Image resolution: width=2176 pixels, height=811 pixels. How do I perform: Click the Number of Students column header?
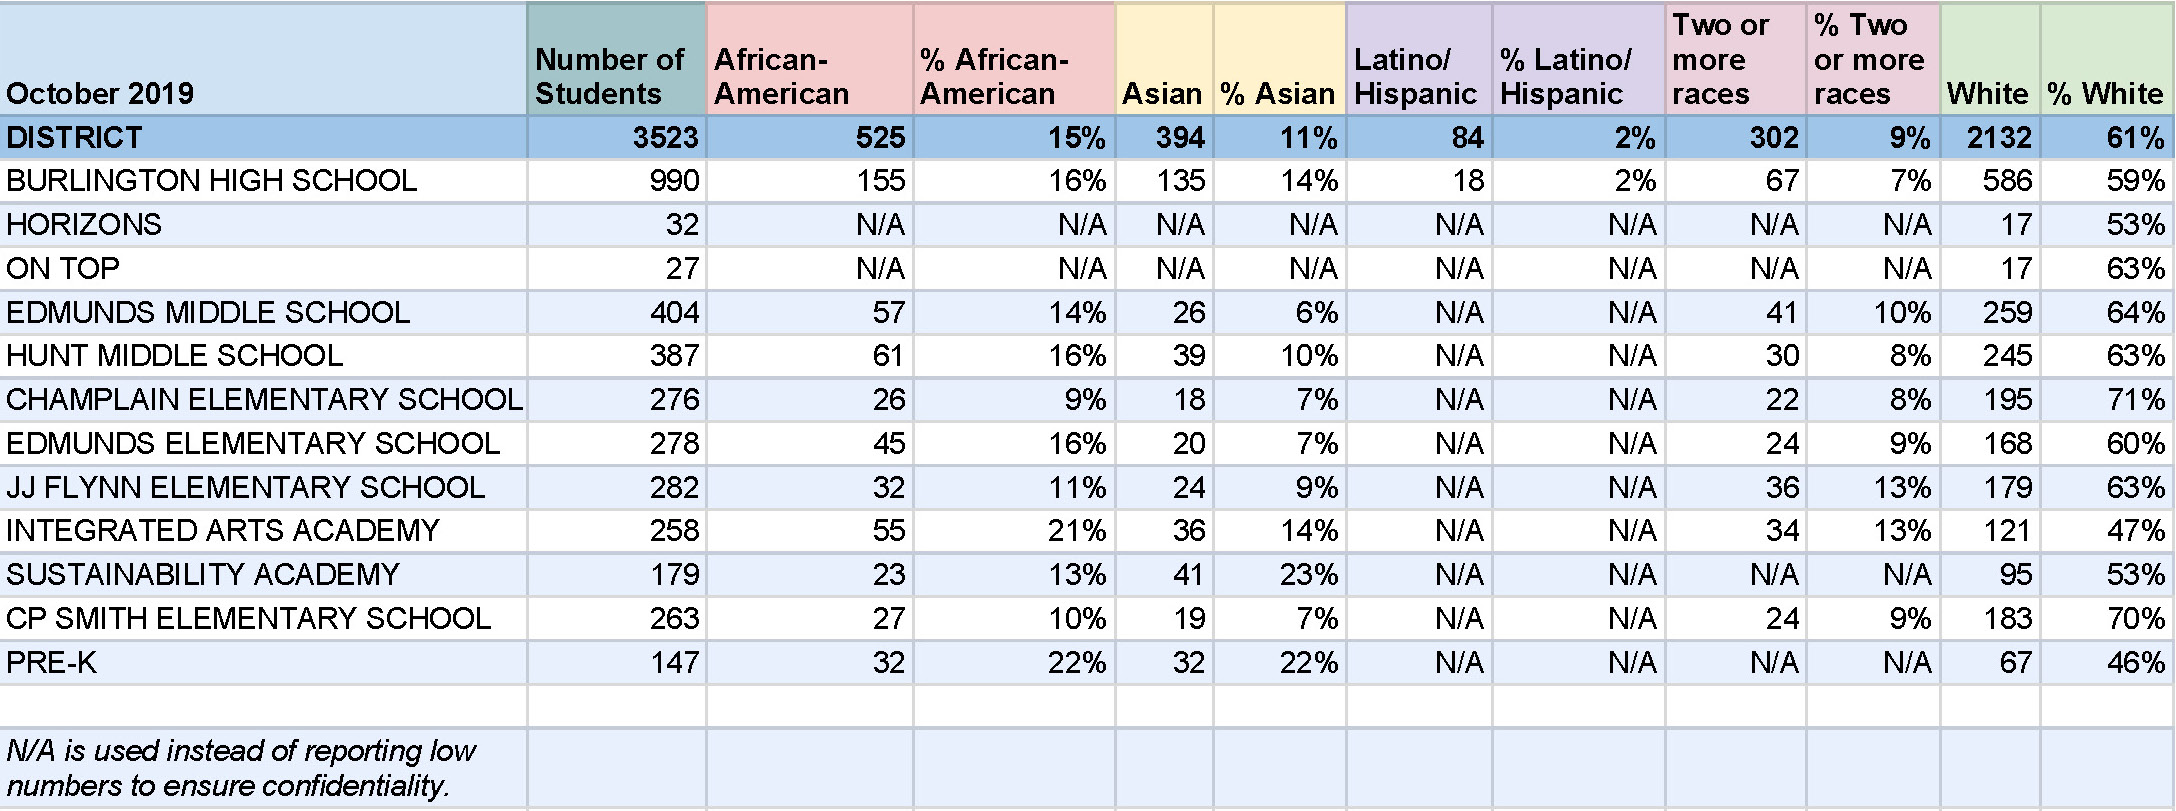(x=617, y=60)
